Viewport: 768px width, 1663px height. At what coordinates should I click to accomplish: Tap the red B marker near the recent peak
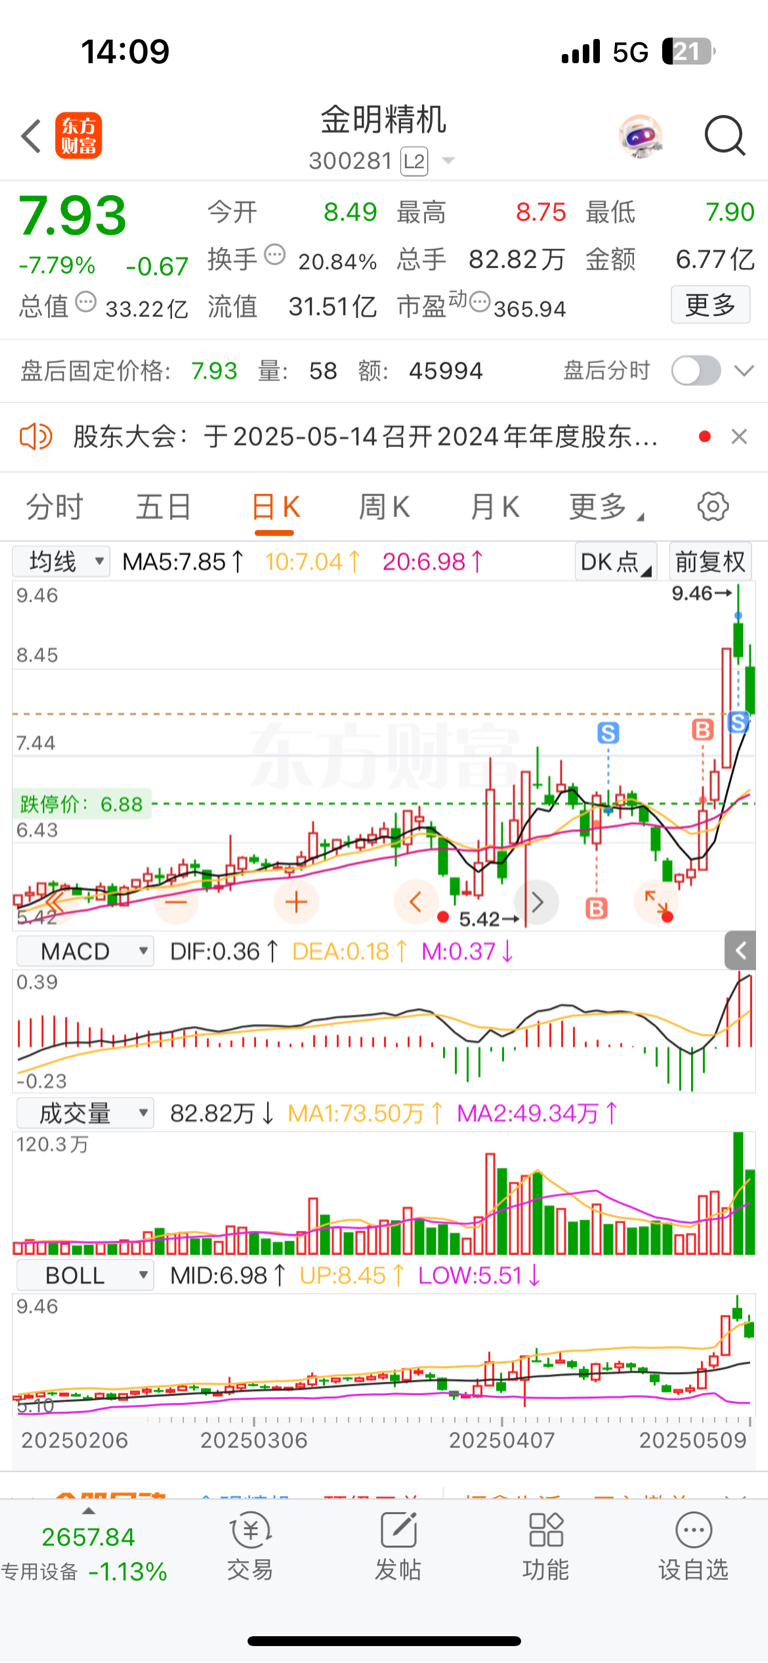pos(703,729)
